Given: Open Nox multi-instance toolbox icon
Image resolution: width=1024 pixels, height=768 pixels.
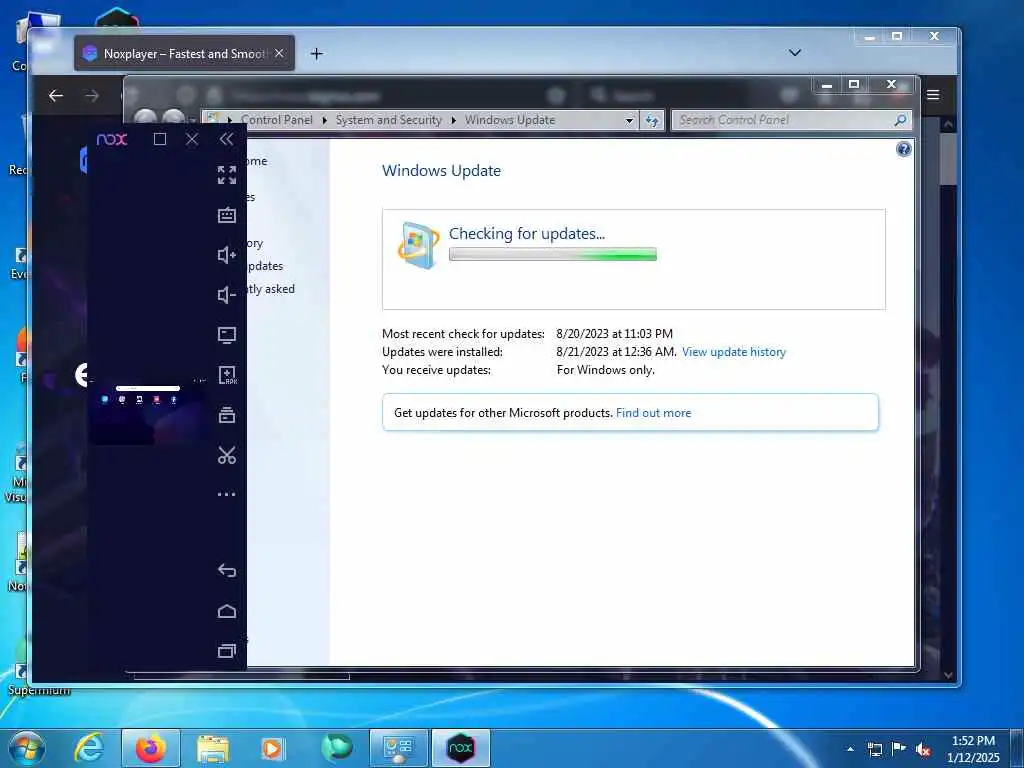Looking at the screenshot, I should click(x=227, y=415).
